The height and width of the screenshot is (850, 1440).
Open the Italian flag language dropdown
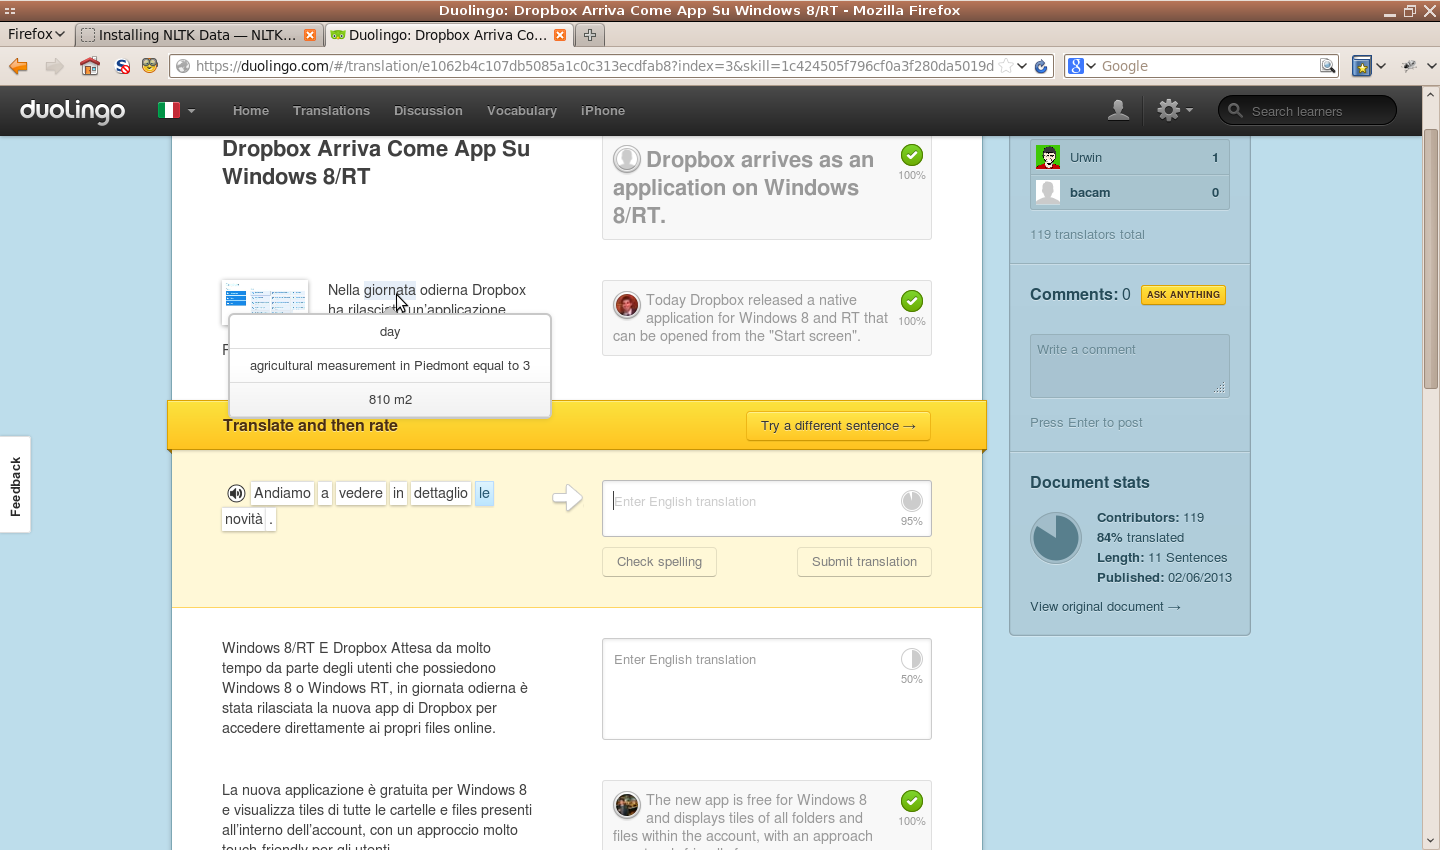tap(176, 110)
